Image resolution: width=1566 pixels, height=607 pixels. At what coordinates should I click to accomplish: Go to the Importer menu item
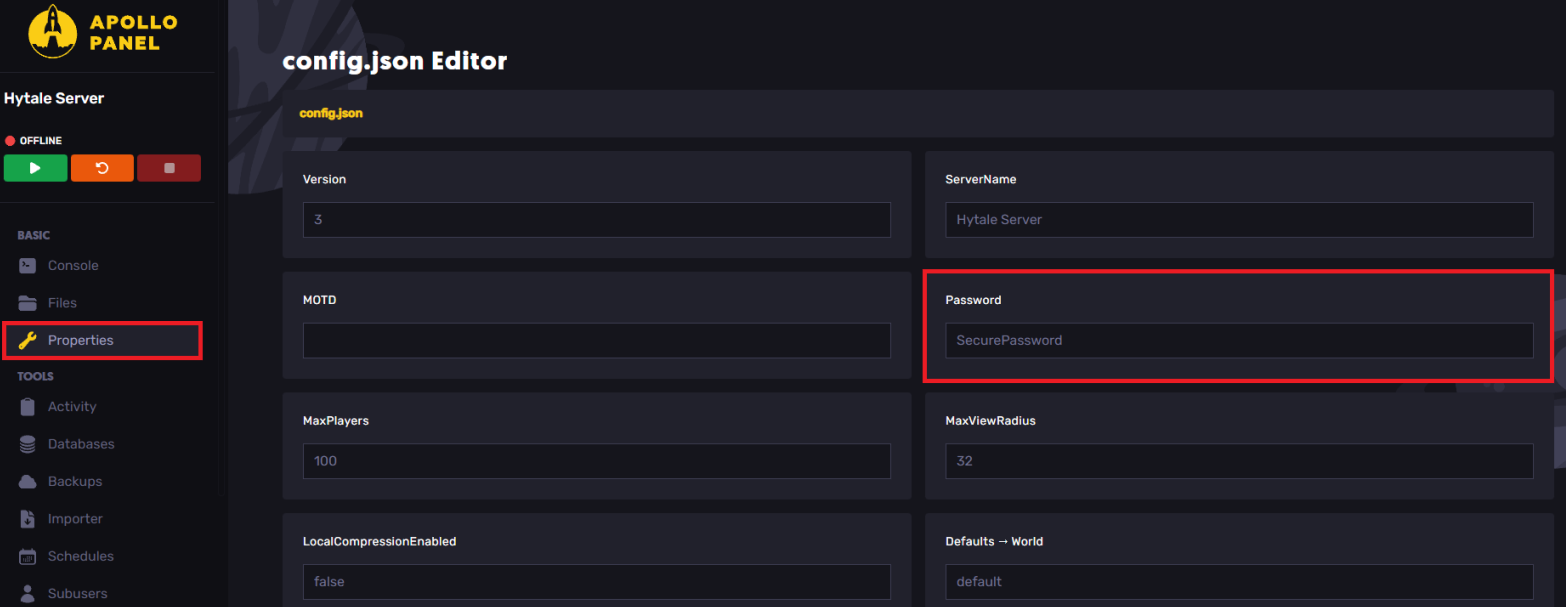75,519
